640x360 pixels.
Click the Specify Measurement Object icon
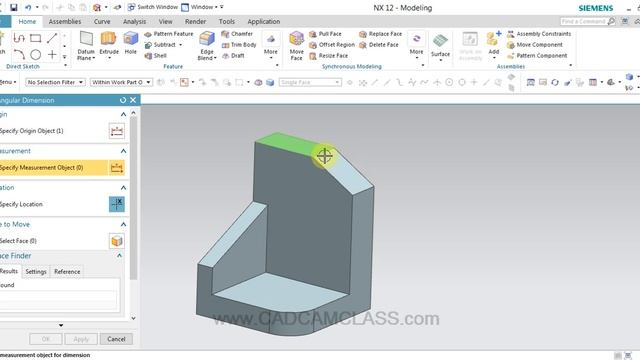[117, 168]
